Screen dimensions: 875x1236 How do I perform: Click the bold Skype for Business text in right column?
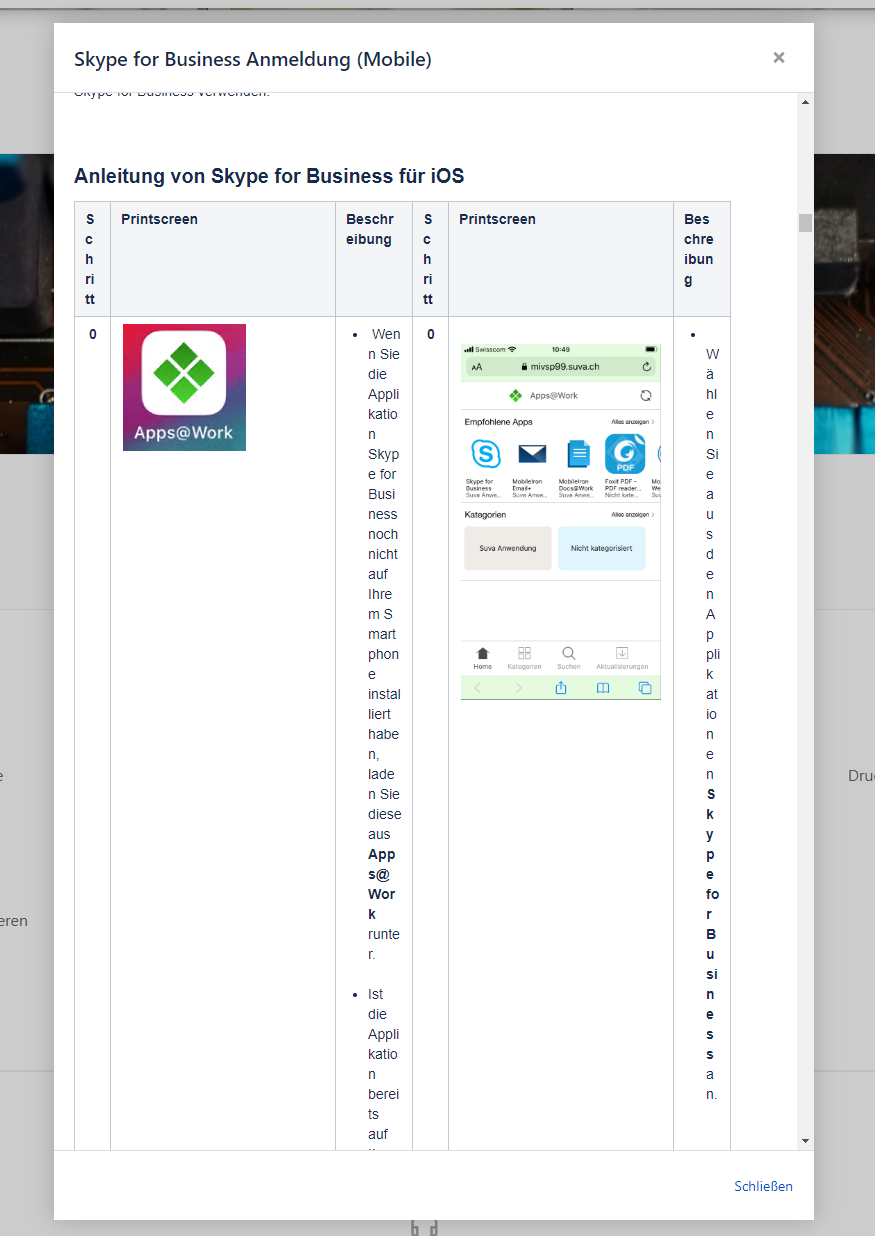pos(711,924)
